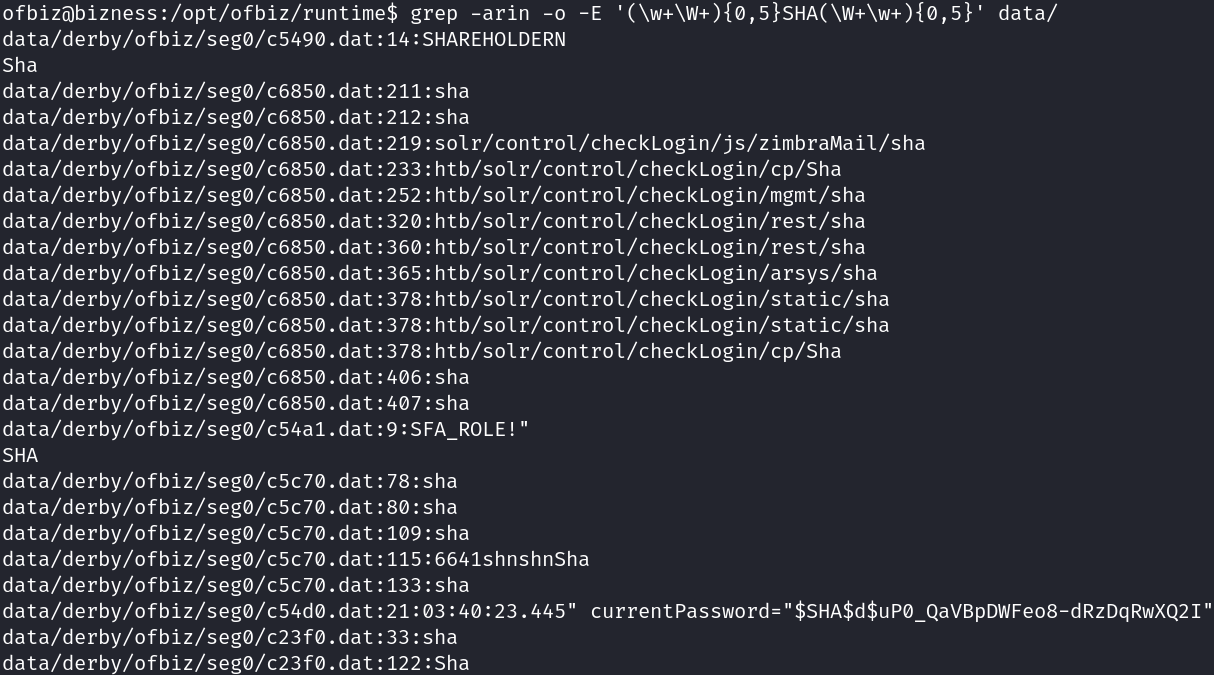Click the checkLogin/arsys/sha result line
Viewport: 1214px width, 675px height.
click(439, 274)
